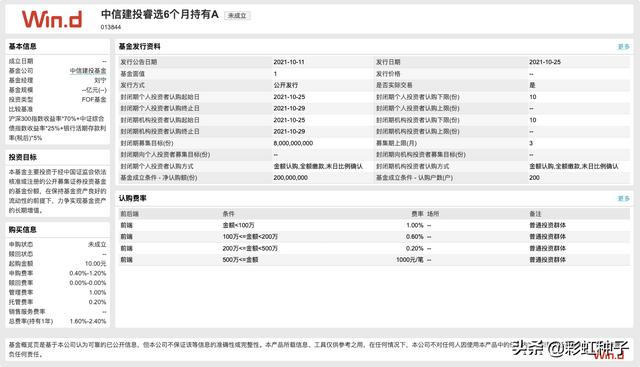Click the fund code 013844
This screenshot has height=367, width=640.
pyautogui.click(x=111, y=27)
